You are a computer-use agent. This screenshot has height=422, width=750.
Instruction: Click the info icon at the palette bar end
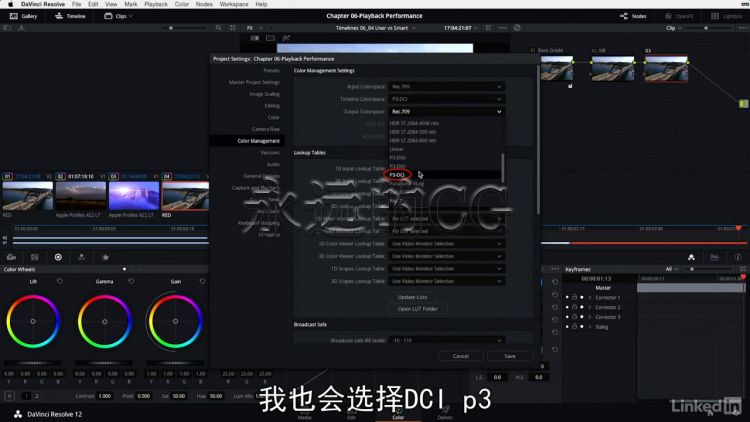coord(738,257)
